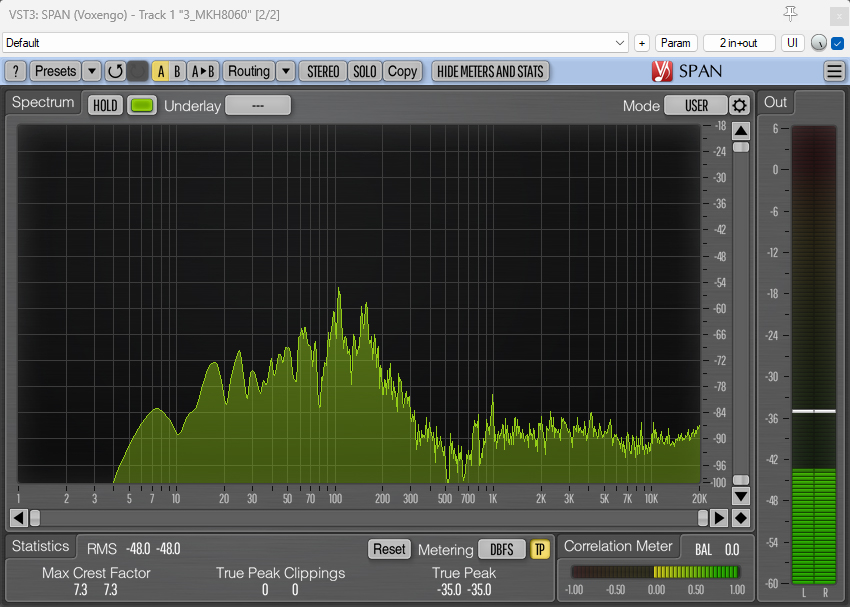The height and width of the screenshot is (607, 850).
Task: Click HIDE METERS AND STATS button
Action: tap(490, 71)
